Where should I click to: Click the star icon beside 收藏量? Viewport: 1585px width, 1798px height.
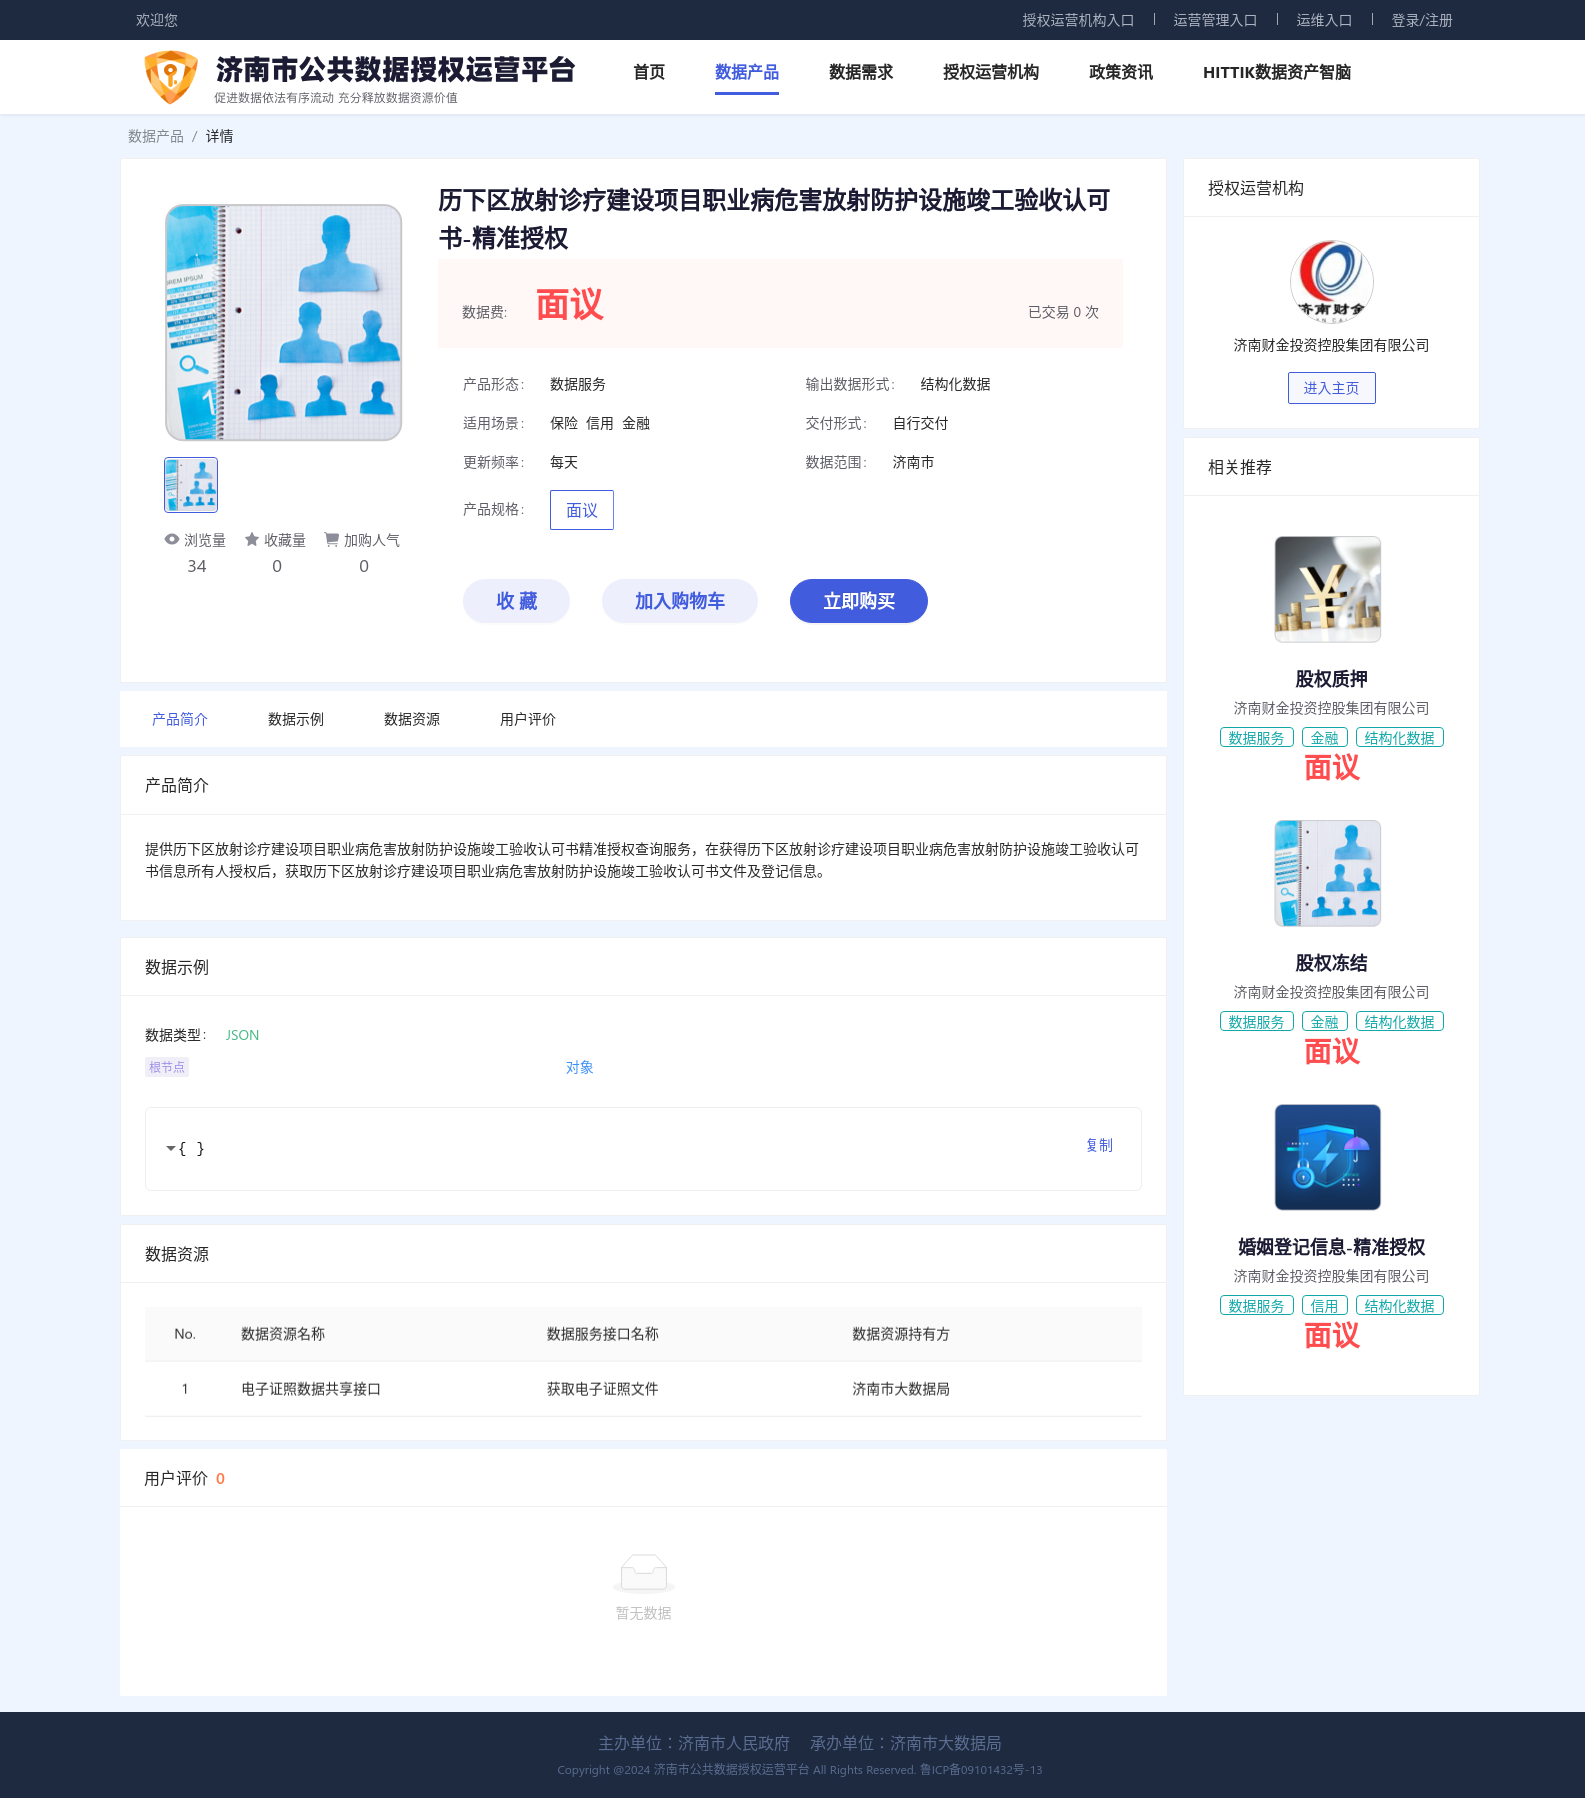(252, 539)
